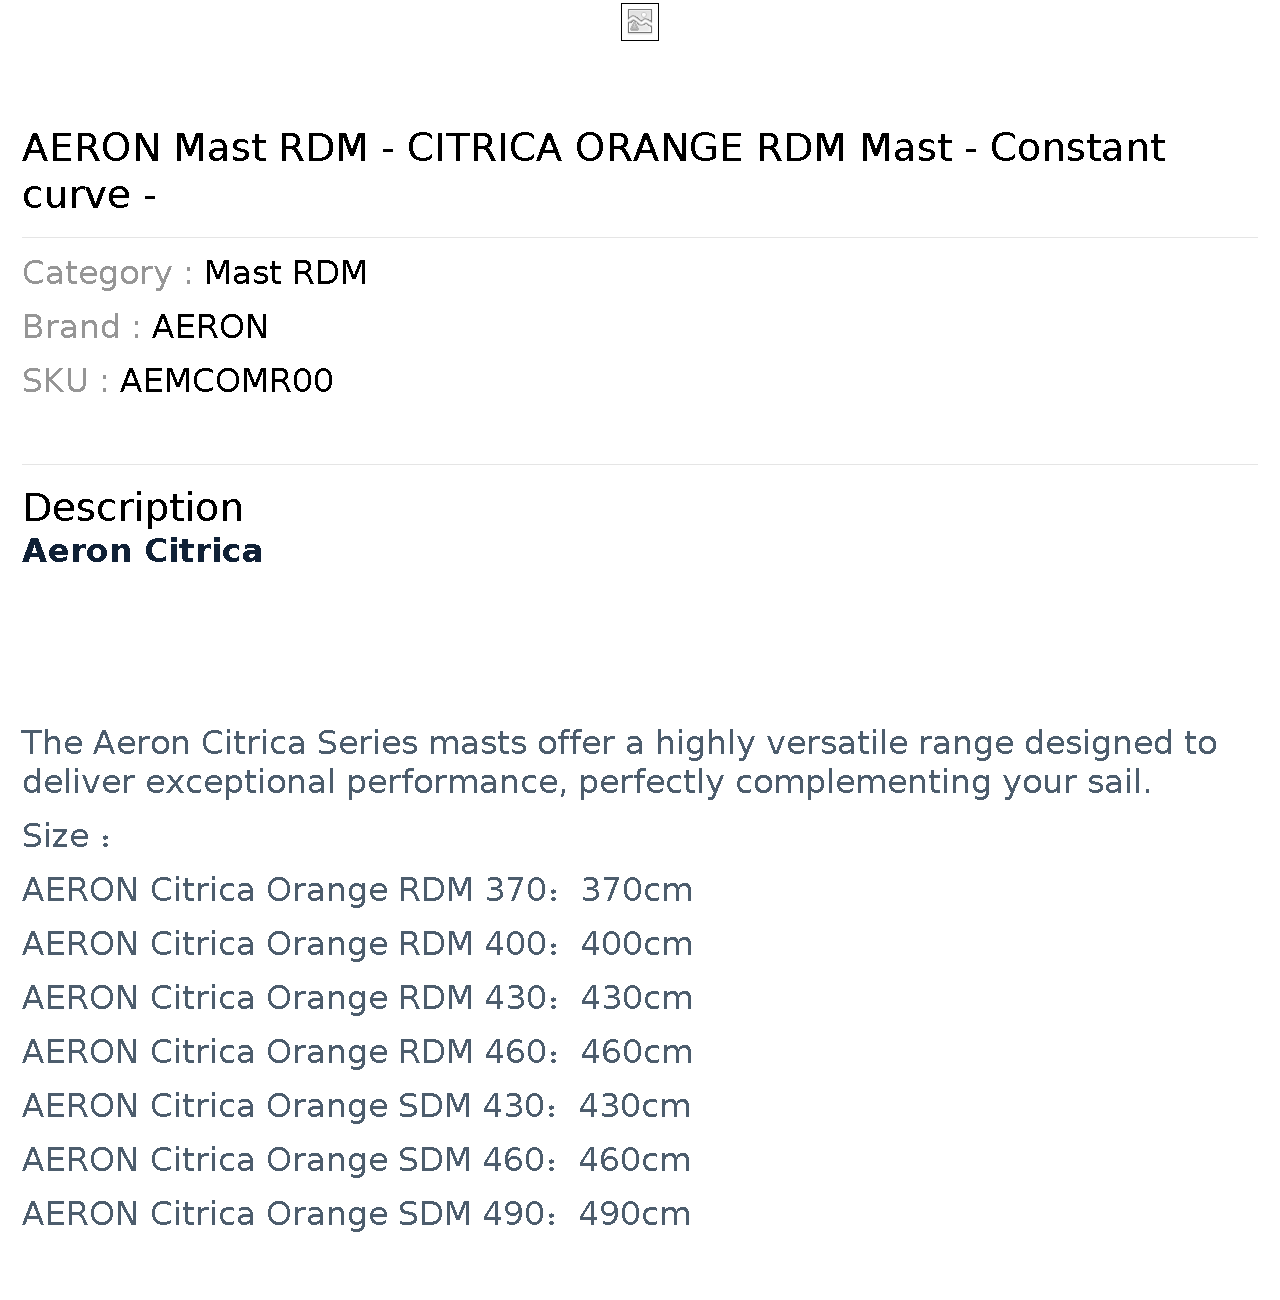Screen dimensions: 1280x1300
Task: Select the SDM 460 size line
Action: pos(356,1160)
